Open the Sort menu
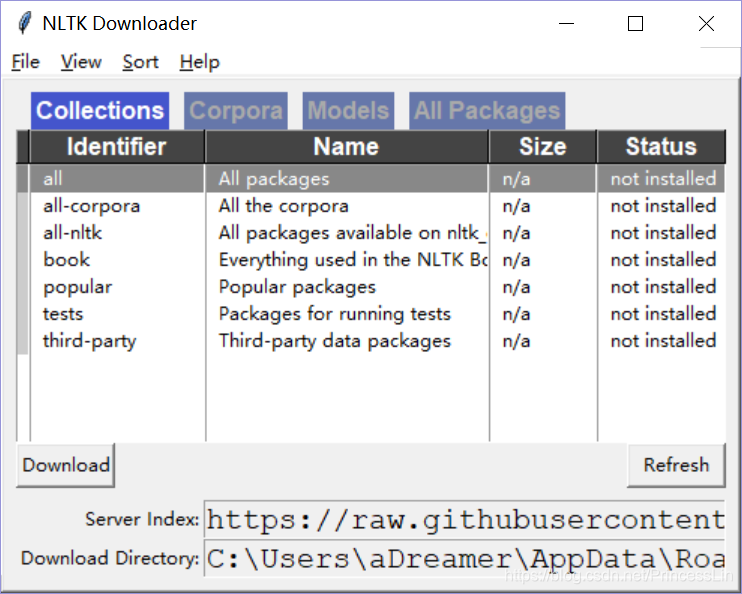 pyautogui.click(x=140, y=62)
